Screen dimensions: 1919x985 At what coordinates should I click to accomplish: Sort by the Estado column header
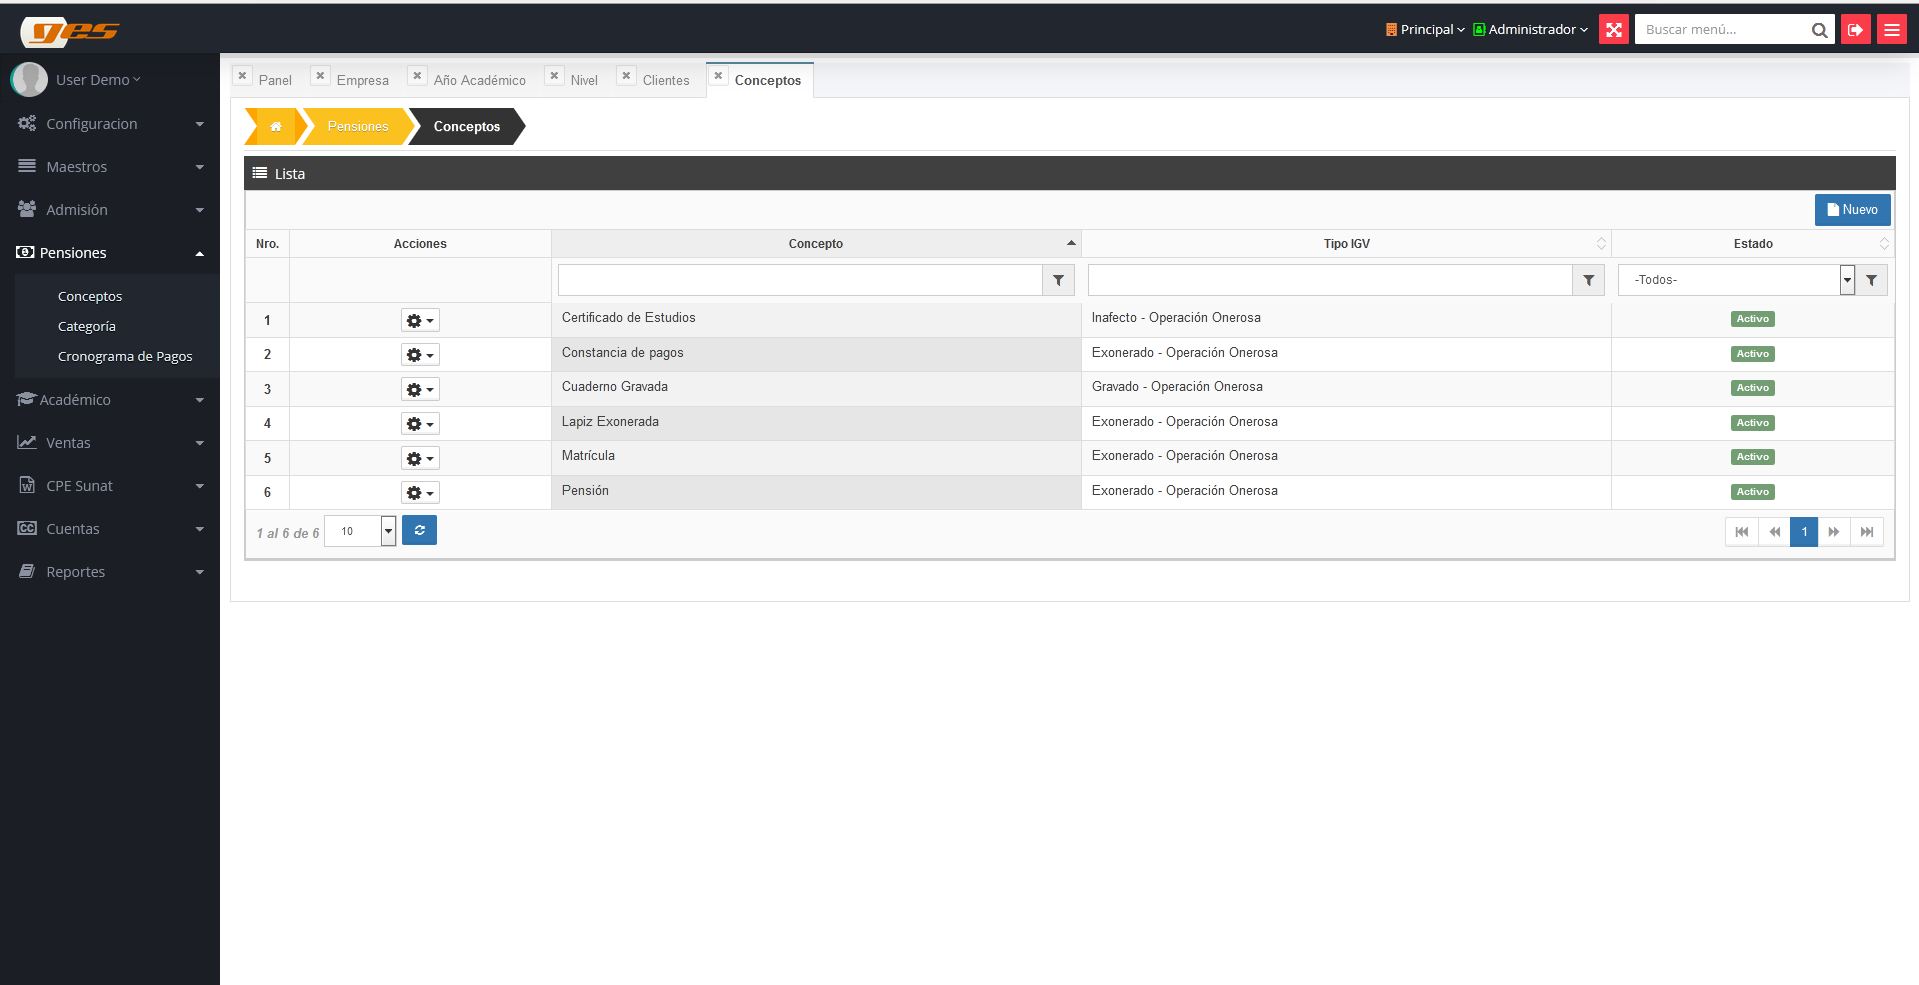(x=1753, y=244)
